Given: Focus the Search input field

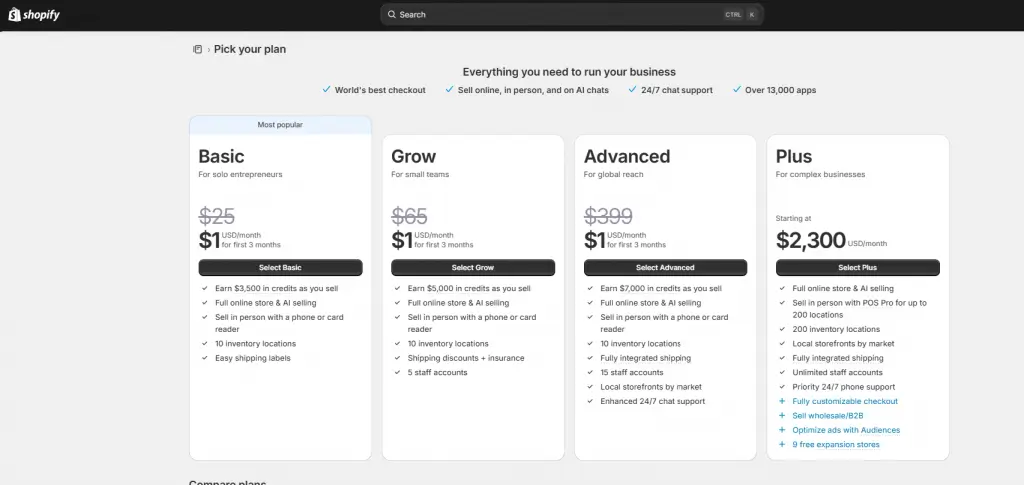Looking at the screenshot, I should [x=572, y=14].
